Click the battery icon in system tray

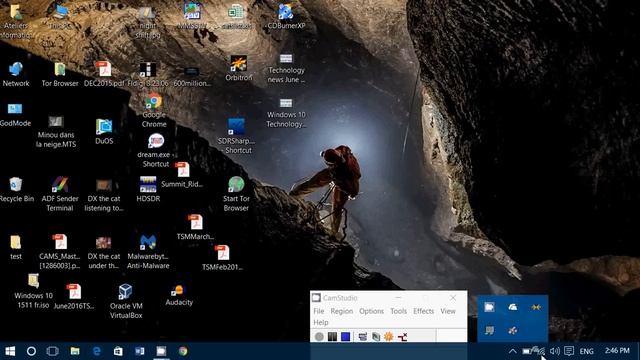(x=527, y=351)
